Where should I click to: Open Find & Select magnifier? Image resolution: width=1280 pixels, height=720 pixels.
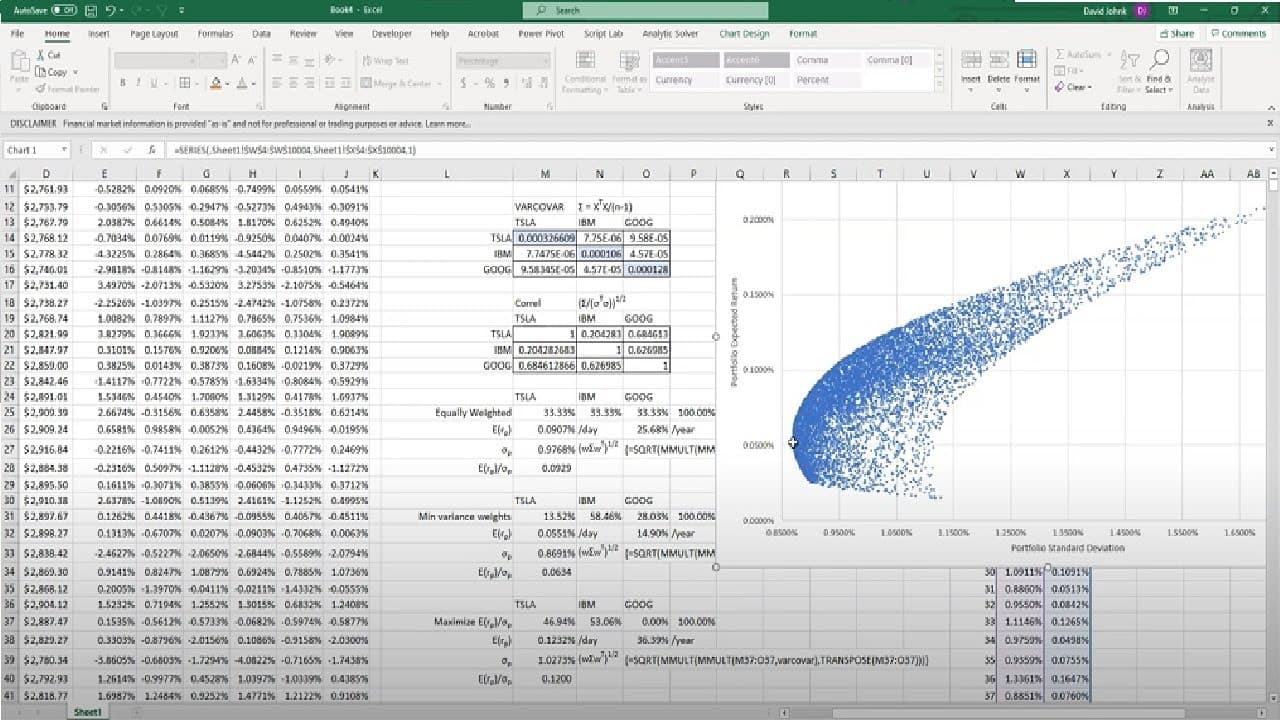(x=1159, y=72)
